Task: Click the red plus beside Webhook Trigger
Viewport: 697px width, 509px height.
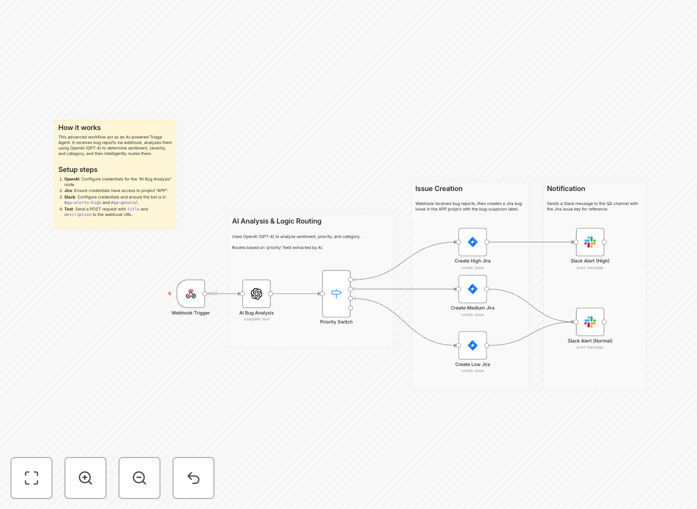Action: tap(169, 293)
